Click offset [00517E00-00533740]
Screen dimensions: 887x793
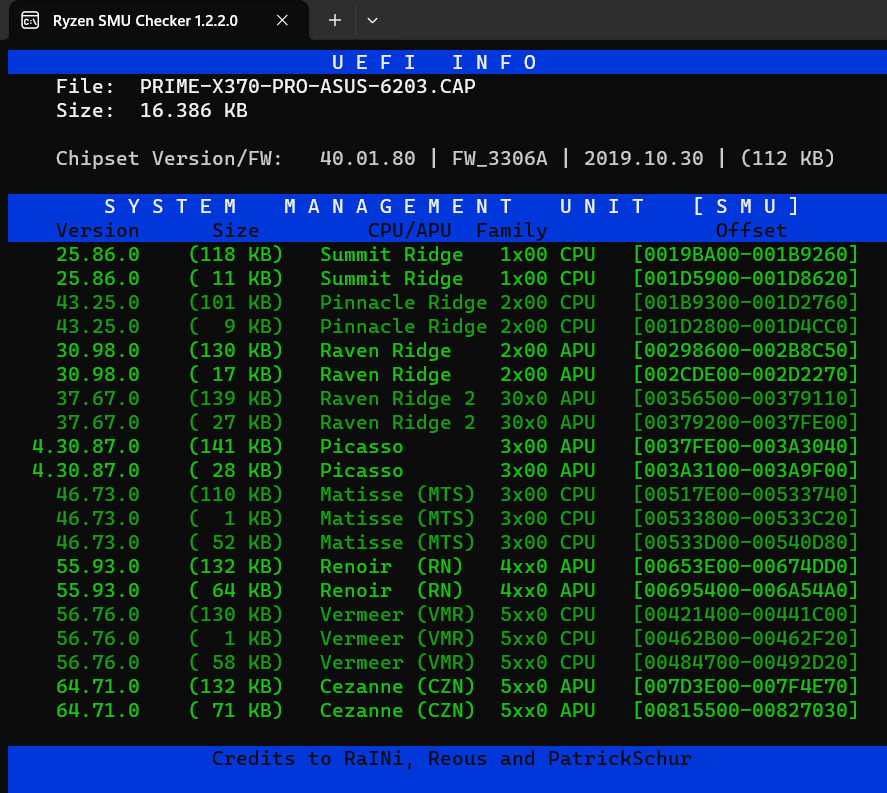(x=746, y=494)
